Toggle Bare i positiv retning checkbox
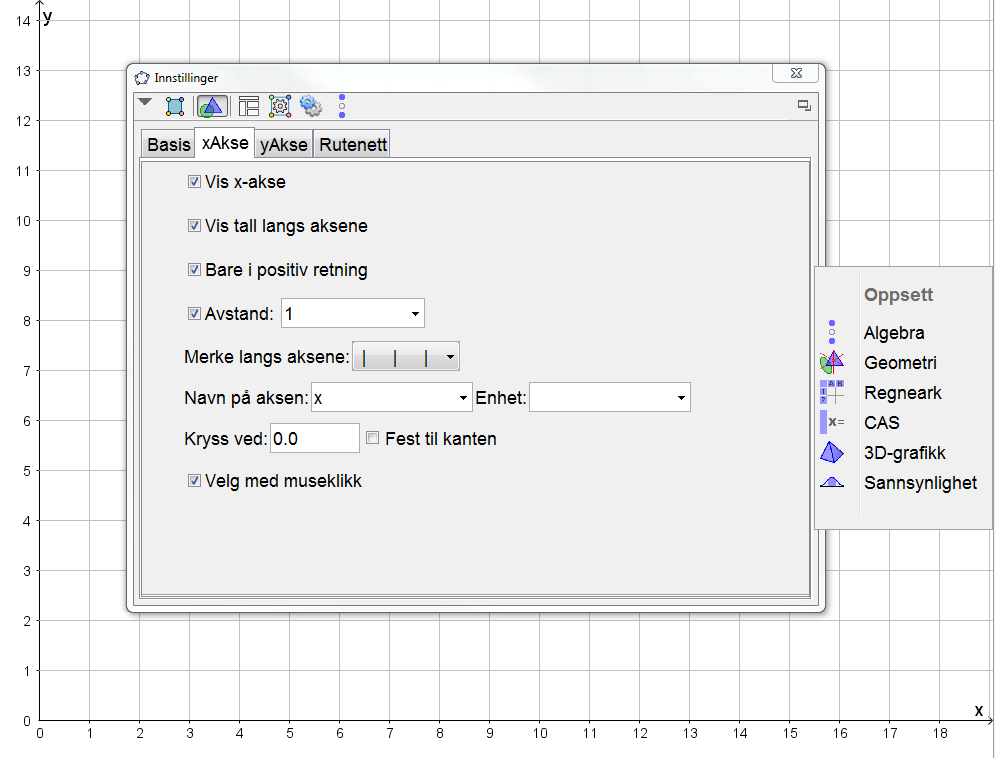Screen dimensions: 995x758 (195, 270)
